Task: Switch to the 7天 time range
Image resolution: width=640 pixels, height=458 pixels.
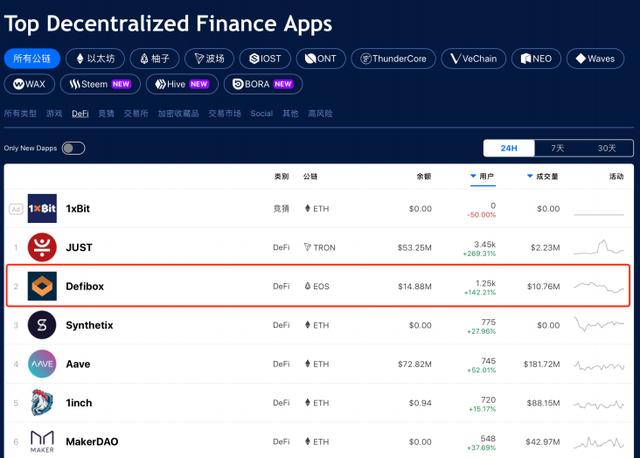Action: (558, 148)
